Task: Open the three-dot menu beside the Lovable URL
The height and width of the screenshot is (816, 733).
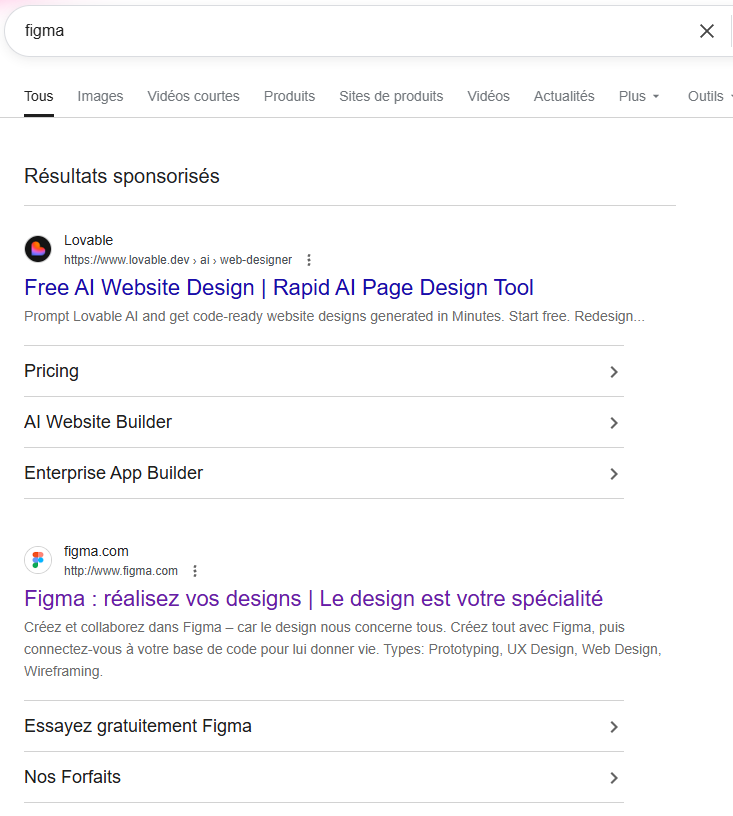Action: (x=309, y=260)
